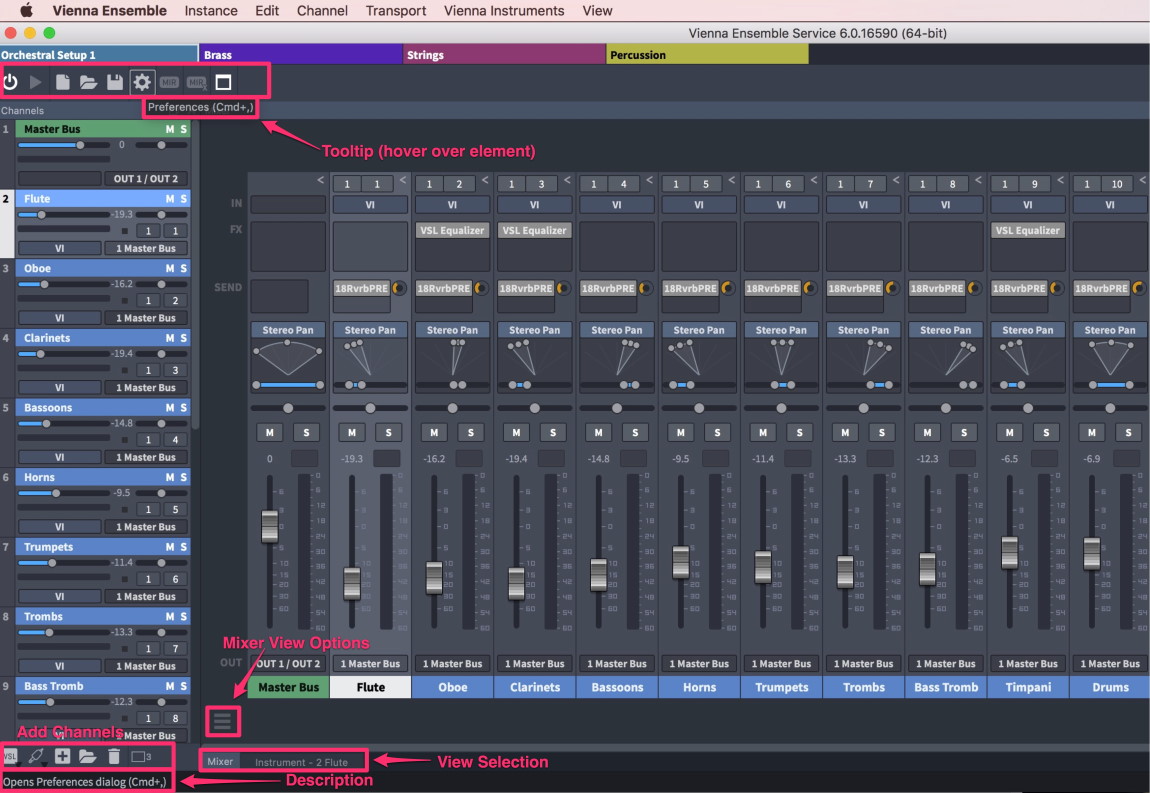Image resolution: width=1150 pixels, height=793 pixels.
Task: Collapse the Trumpets mixer strip arrow
Action: coord(813,180)
